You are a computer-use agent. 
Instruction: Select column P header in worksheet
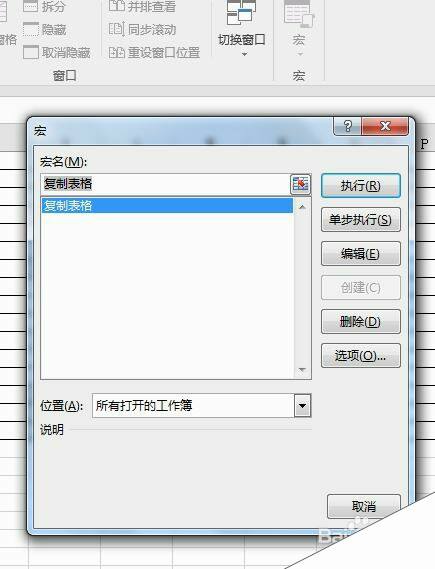click(424, 144)
